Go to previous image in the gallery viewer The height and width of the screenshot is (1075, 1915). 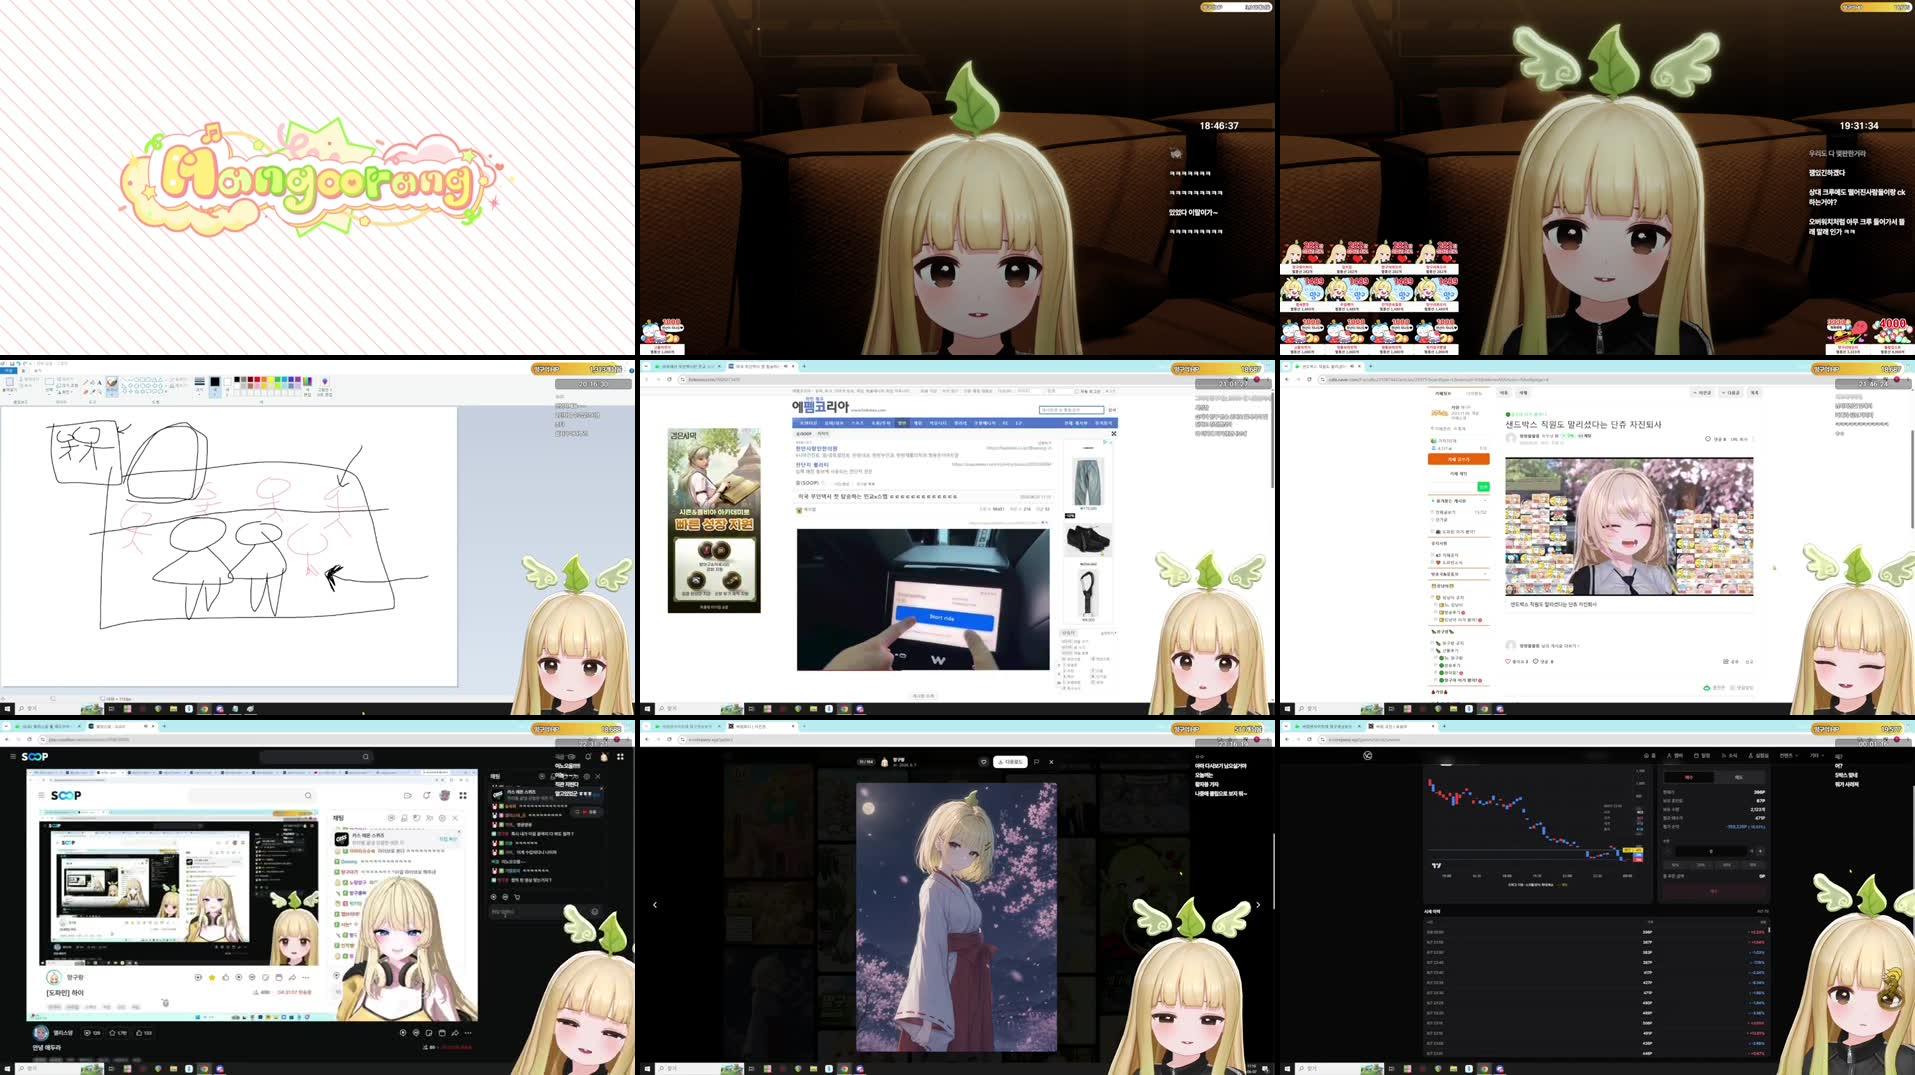click(x=655, y=904)
